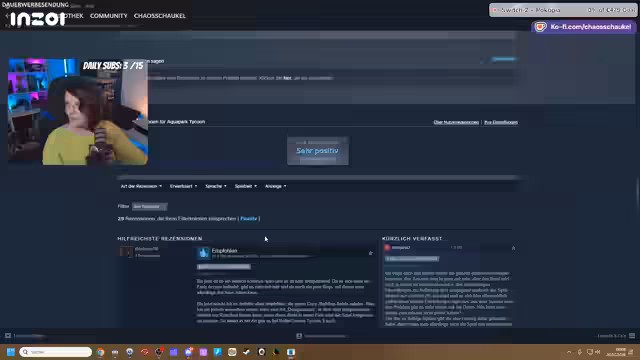Open Chrome from the taskbar
The width and height of the screenshot is (640, 360).
(x=100, y=352)
